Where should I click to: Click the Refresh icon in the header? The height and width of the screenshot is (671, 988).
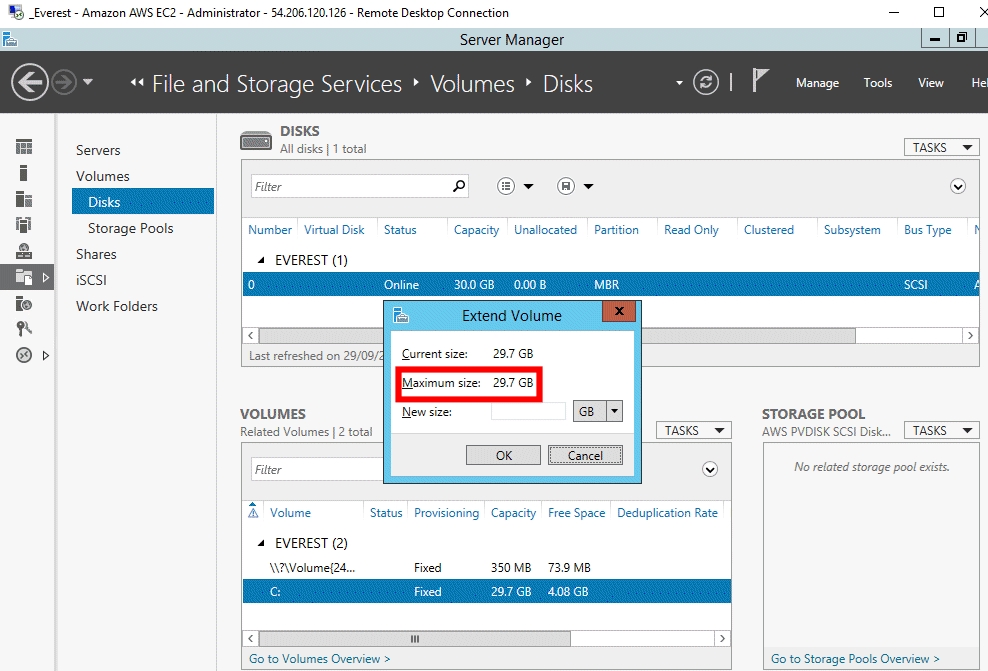coord(706,82)
